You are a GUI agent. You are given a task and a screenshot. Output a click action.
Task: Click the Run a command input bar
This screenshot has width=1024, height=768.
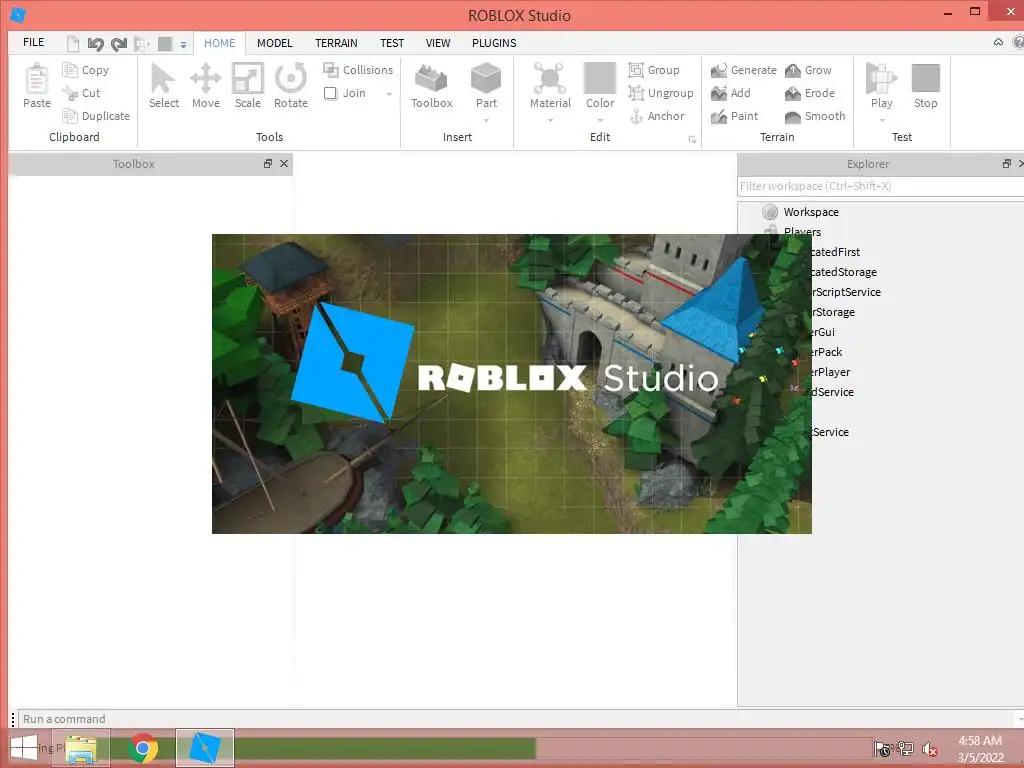point(519,719)
